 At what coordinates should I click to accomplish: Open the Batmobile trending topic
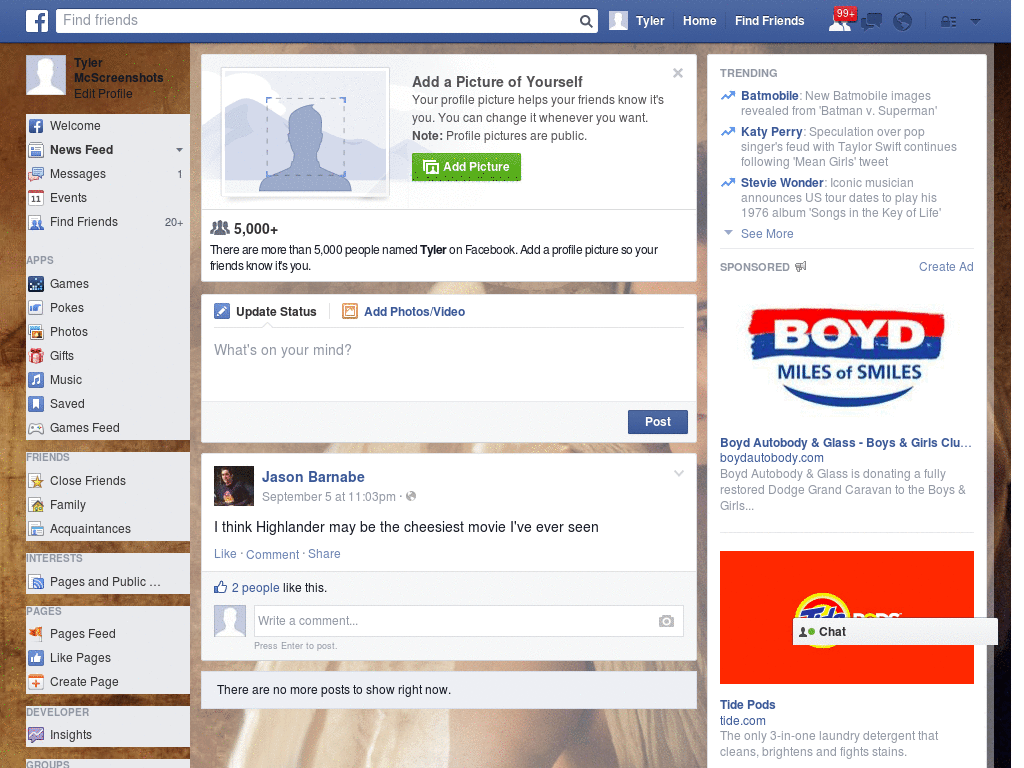(769, 96)
